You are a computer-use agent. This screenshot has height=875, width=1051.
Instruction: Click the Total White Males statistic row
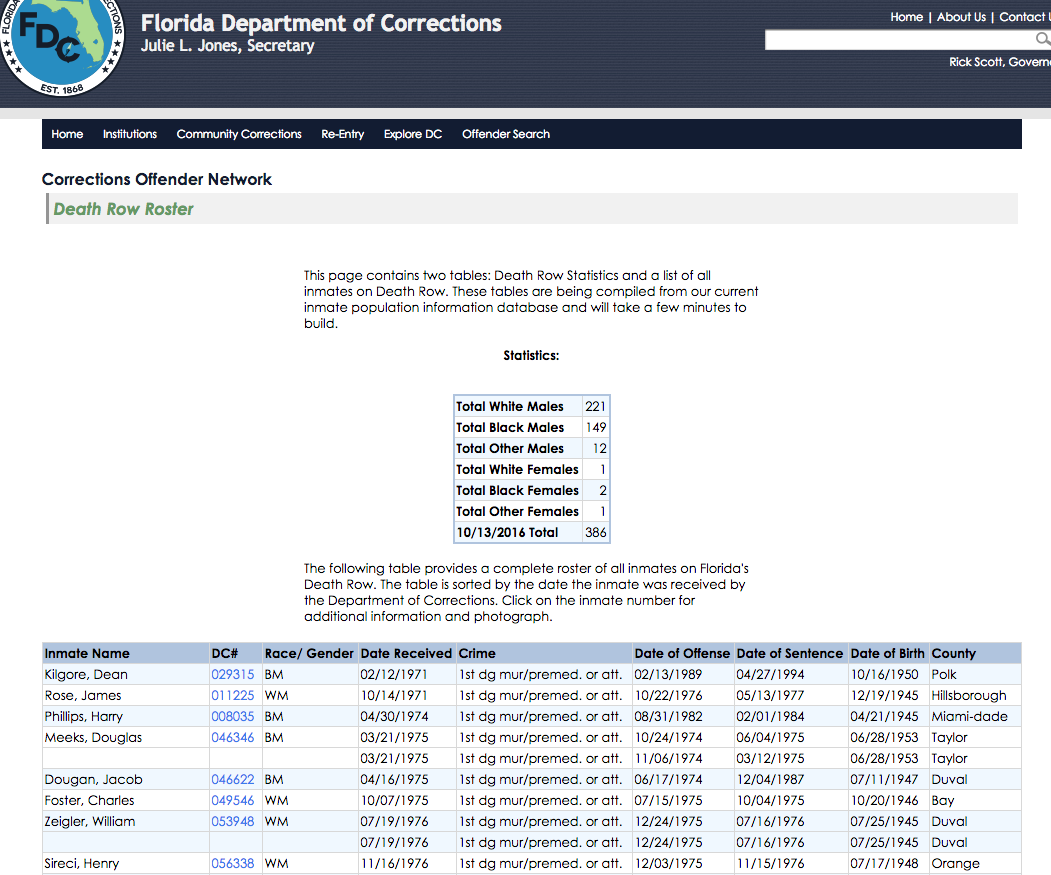coord(532,406)
